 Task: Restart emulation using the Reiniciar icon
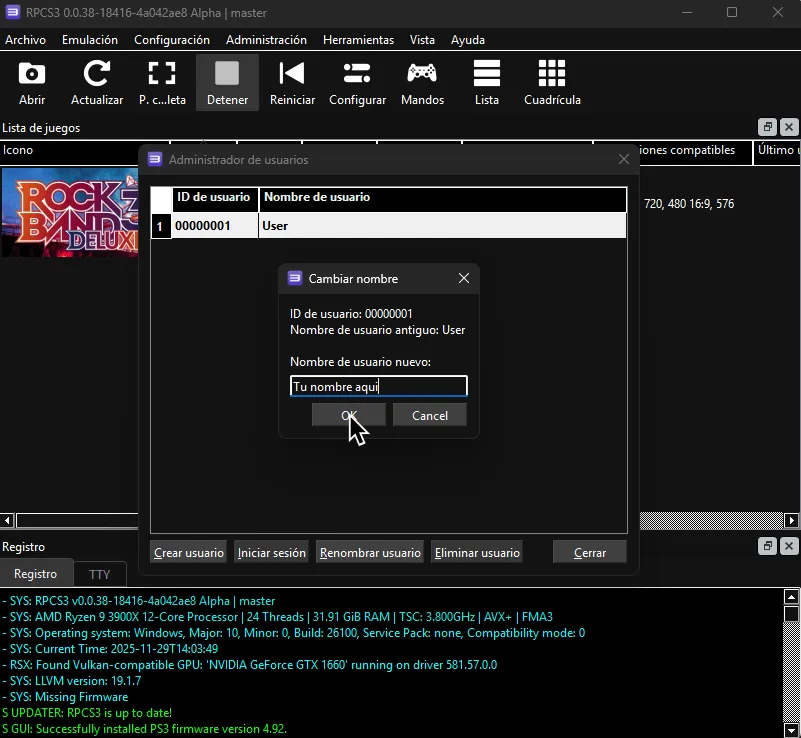point(292,80)
